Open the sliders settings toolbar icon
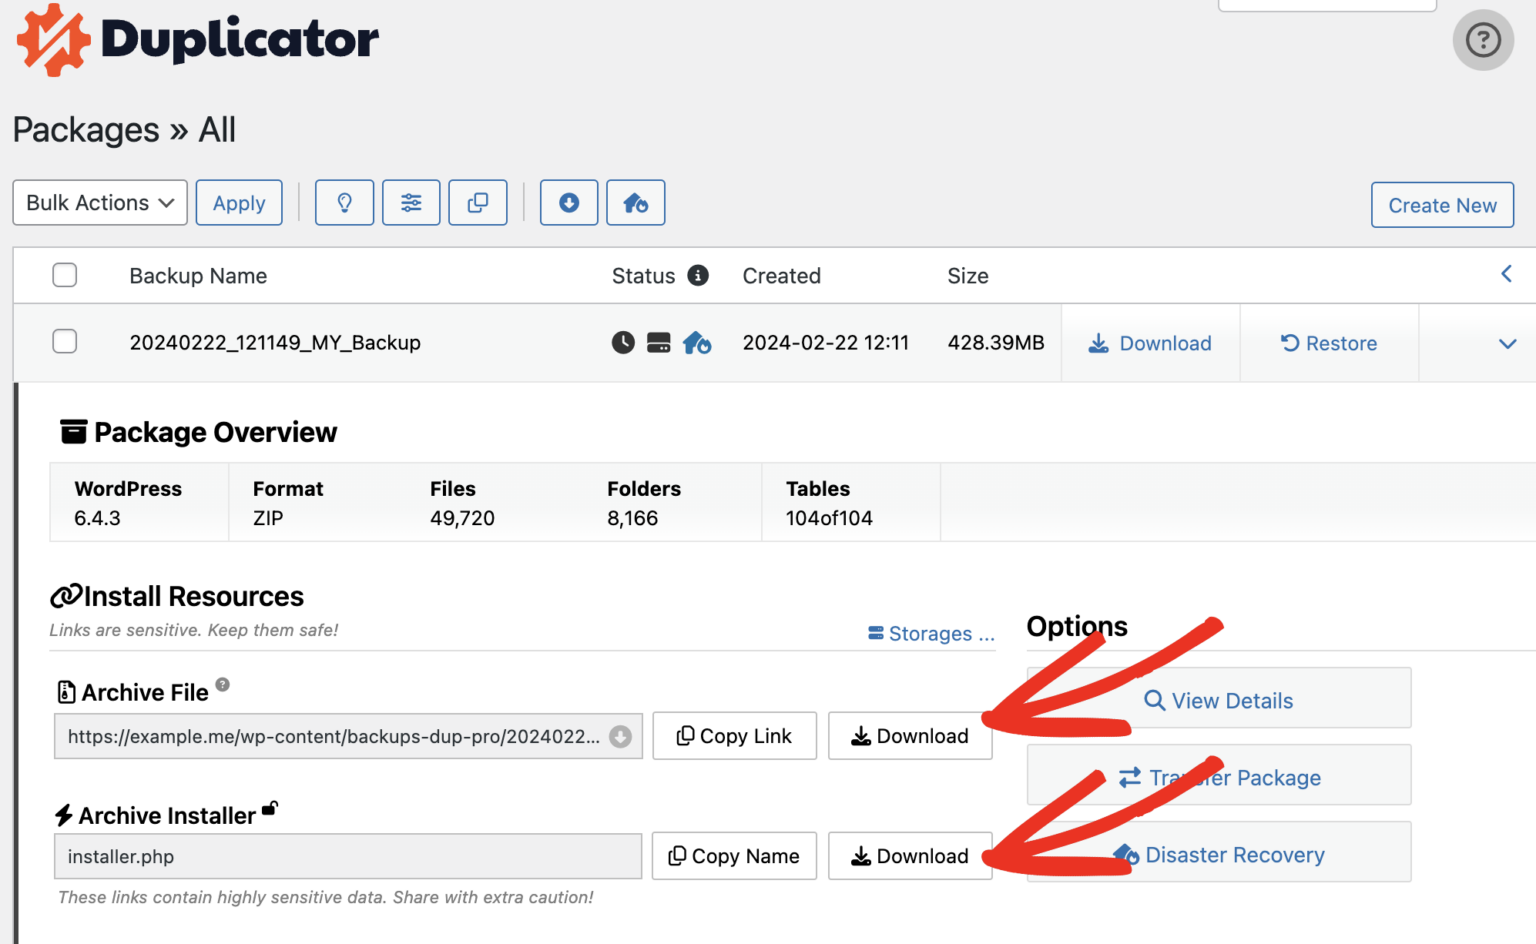1536x944 pixels. [411, 203]
